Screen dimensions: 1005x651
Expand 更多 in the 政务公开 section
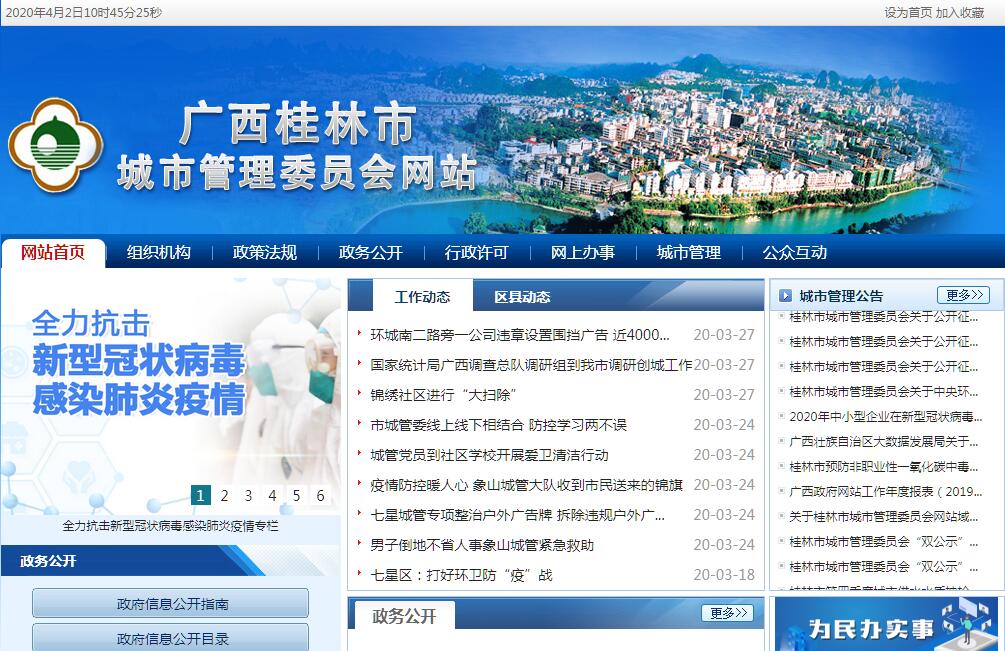(727, 613)
